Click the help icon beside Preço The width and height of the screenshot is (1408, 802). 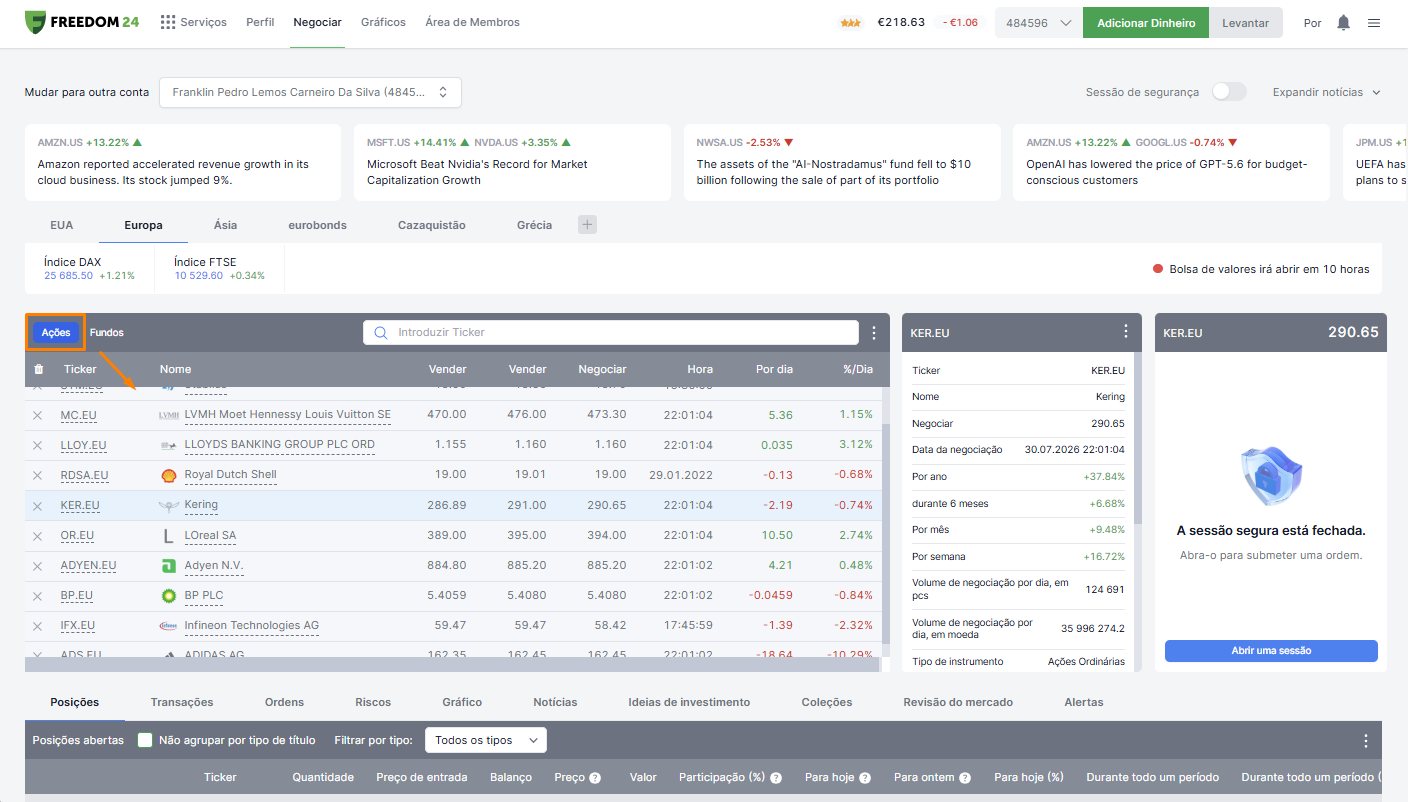595,778
